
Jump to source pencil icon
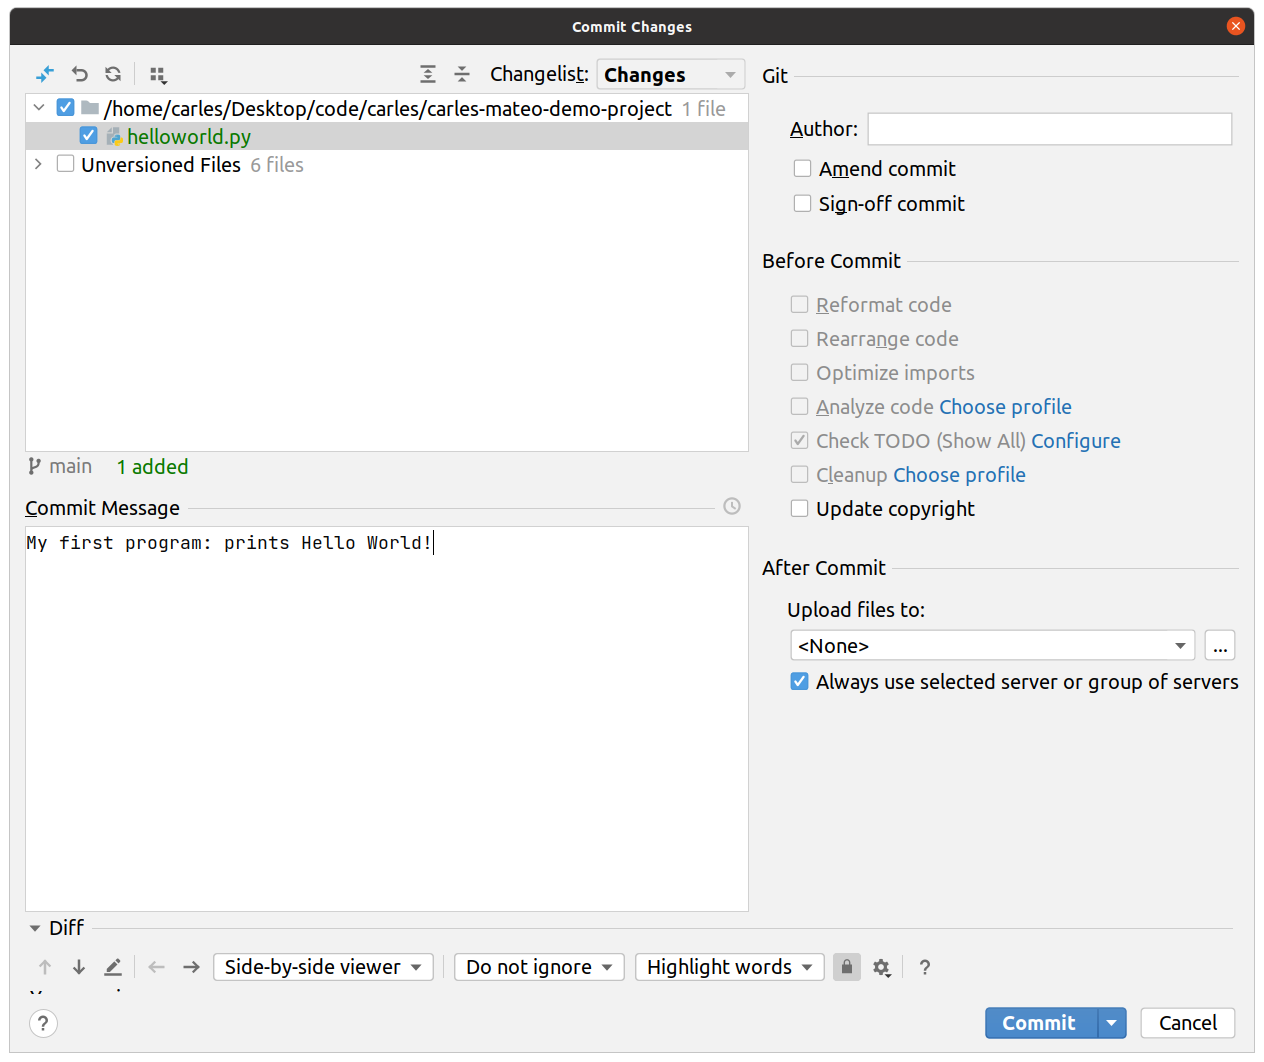point(113,967)
